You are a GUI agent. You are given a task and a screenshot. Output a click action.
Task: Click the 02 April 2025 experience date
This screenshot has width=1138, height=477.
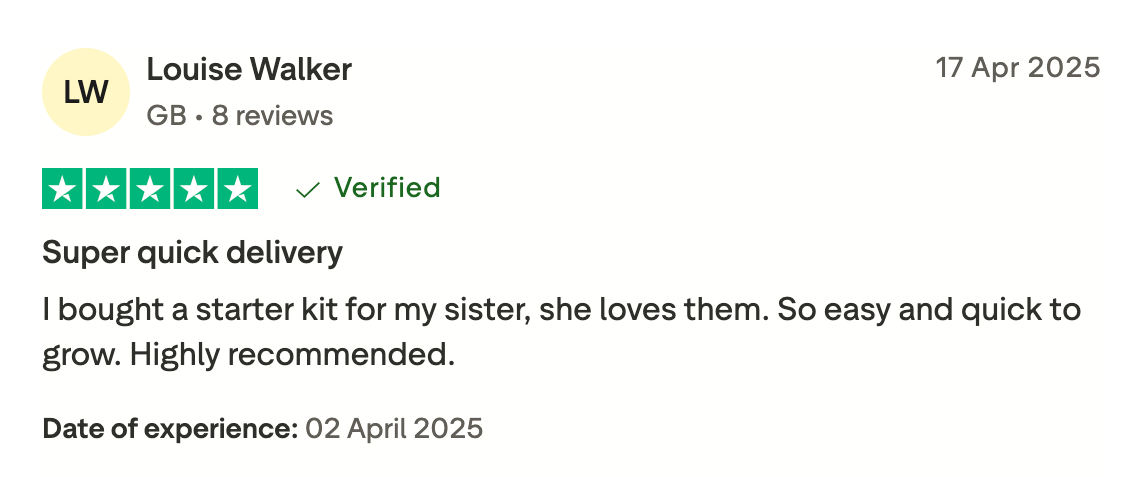(x=394, y=429)
